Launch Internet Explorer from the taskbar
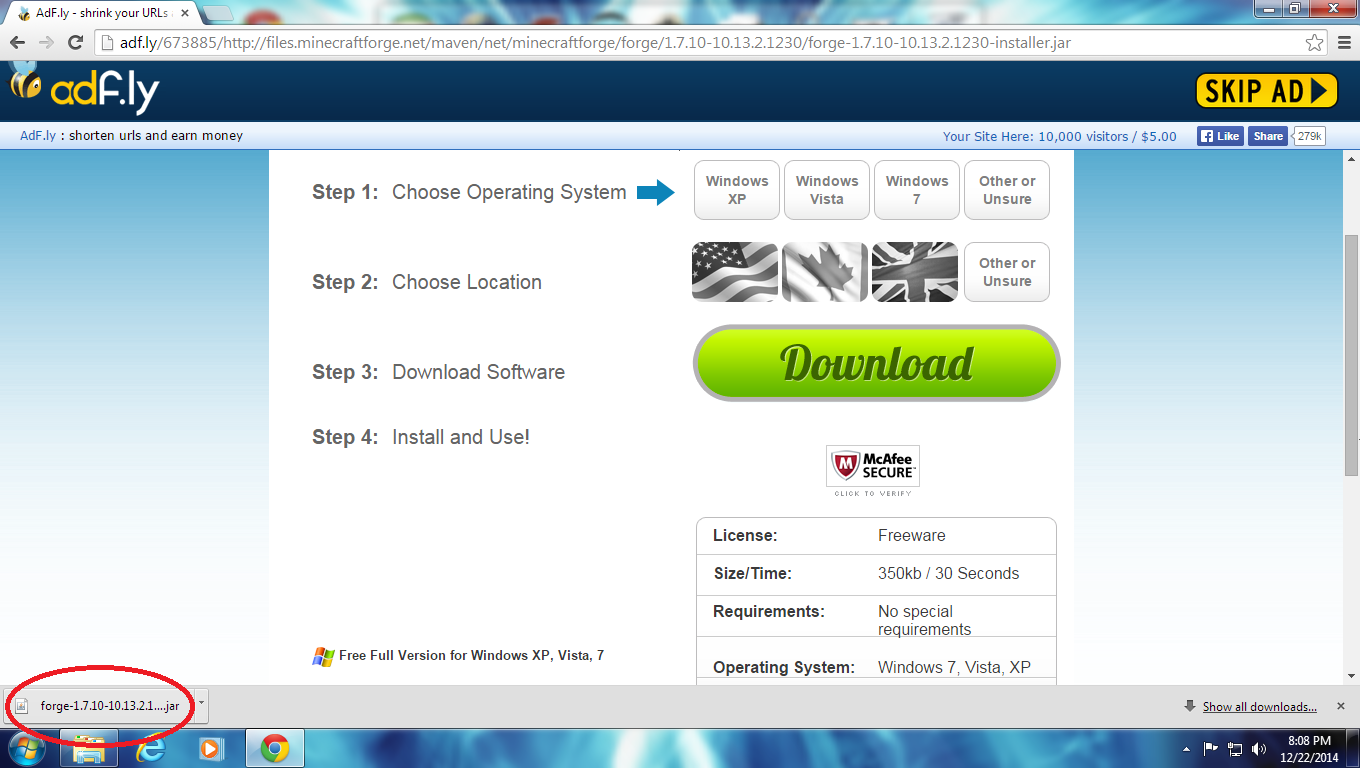Image resolution: width=1360 pixels, height=769 pixels. pos(152,748)
